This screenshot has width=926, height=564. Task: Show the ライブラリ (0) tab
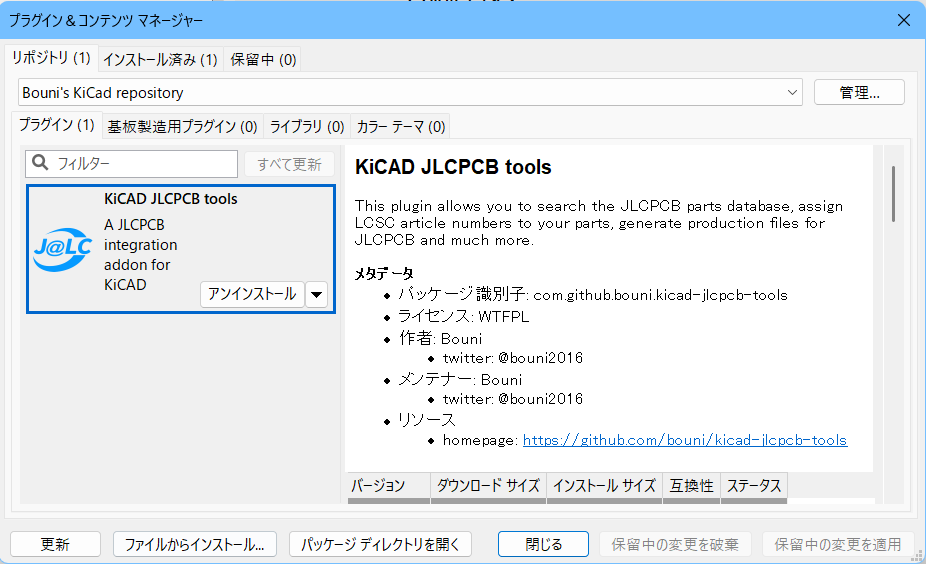tap(307, 126)
